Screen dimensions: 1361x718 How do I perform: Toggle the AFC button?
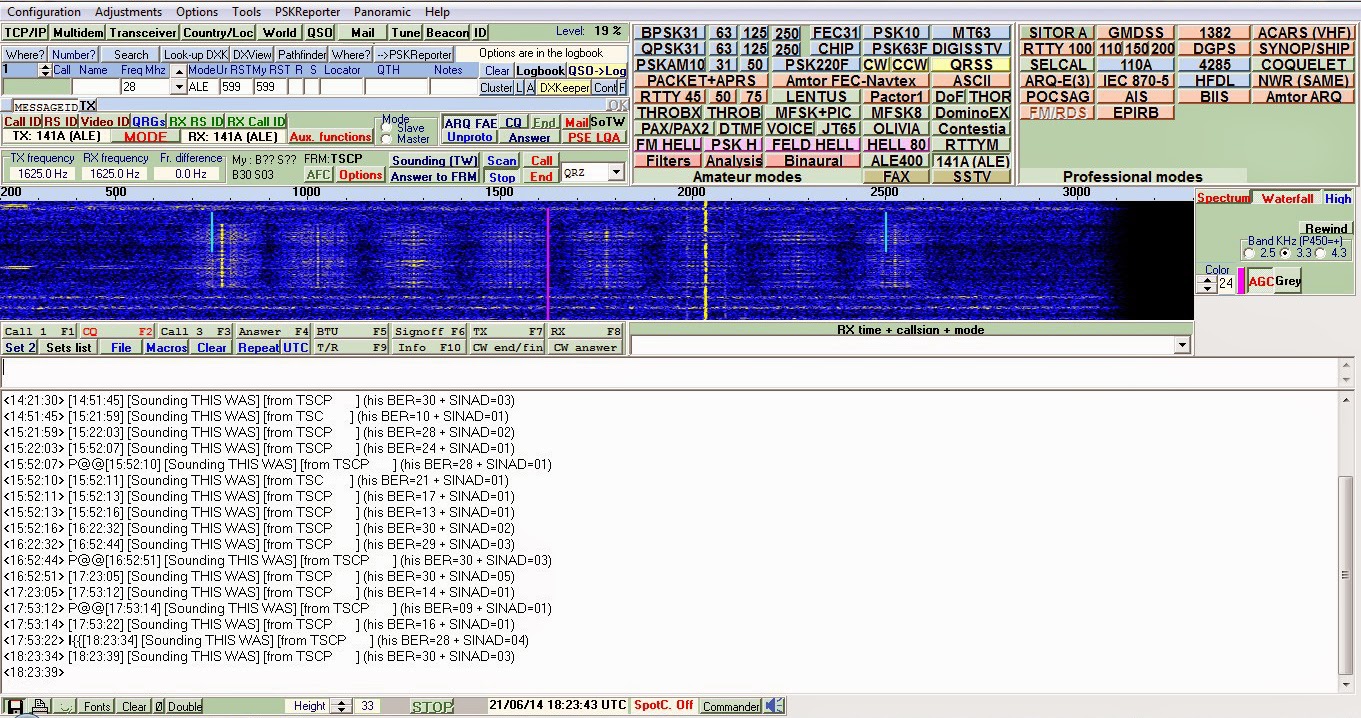tap(318, 175)
